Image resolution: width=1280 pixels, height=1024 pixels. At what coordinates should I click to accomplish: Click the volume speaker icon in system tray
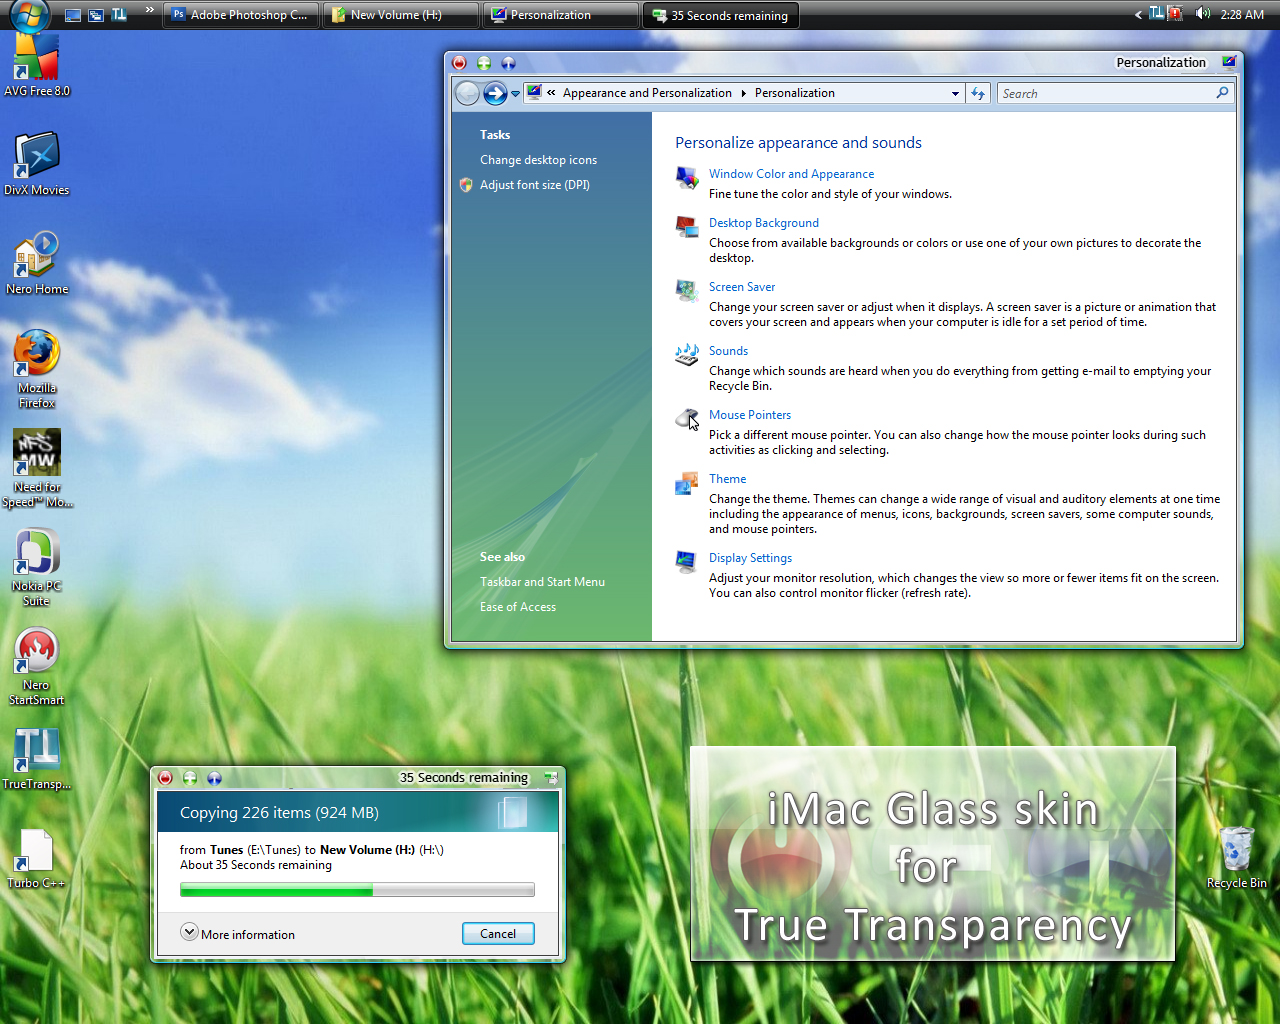[1202, 14]
